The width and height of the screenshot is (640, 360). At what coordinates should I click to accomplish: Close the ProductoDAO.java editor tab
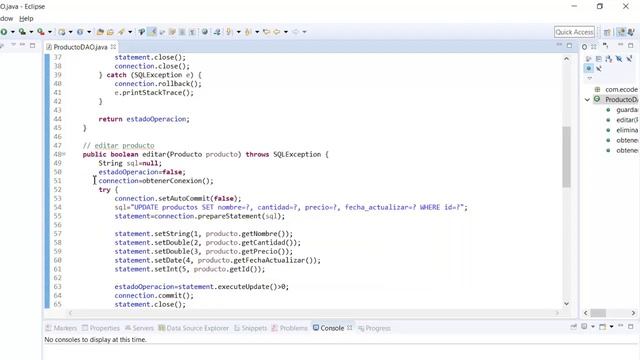click(113, 47)
